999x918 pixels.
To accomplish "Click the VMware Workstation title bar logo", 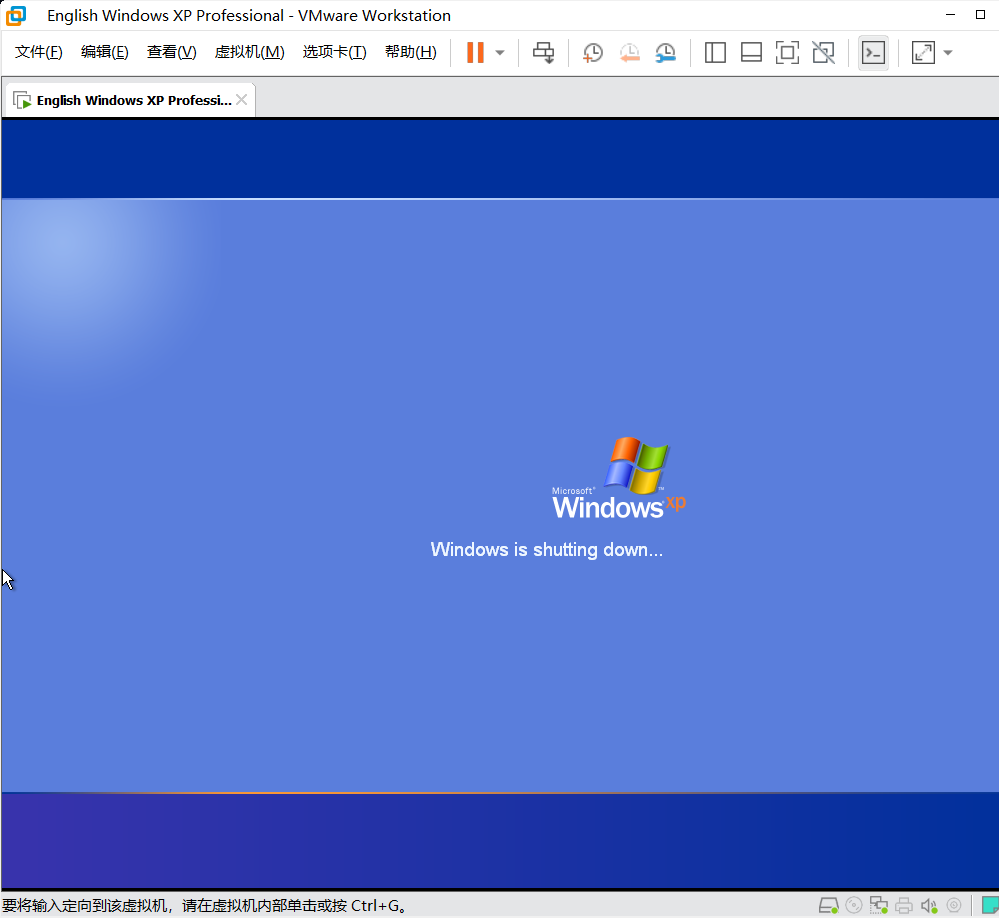I will [x=16, y=15].
